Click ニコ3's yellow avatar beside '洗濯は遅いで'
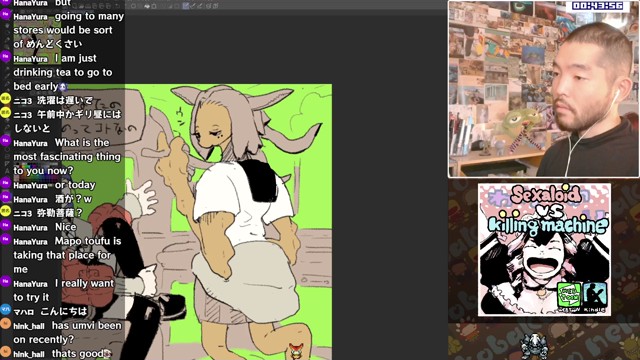640x360 pixels. point(5,98)
